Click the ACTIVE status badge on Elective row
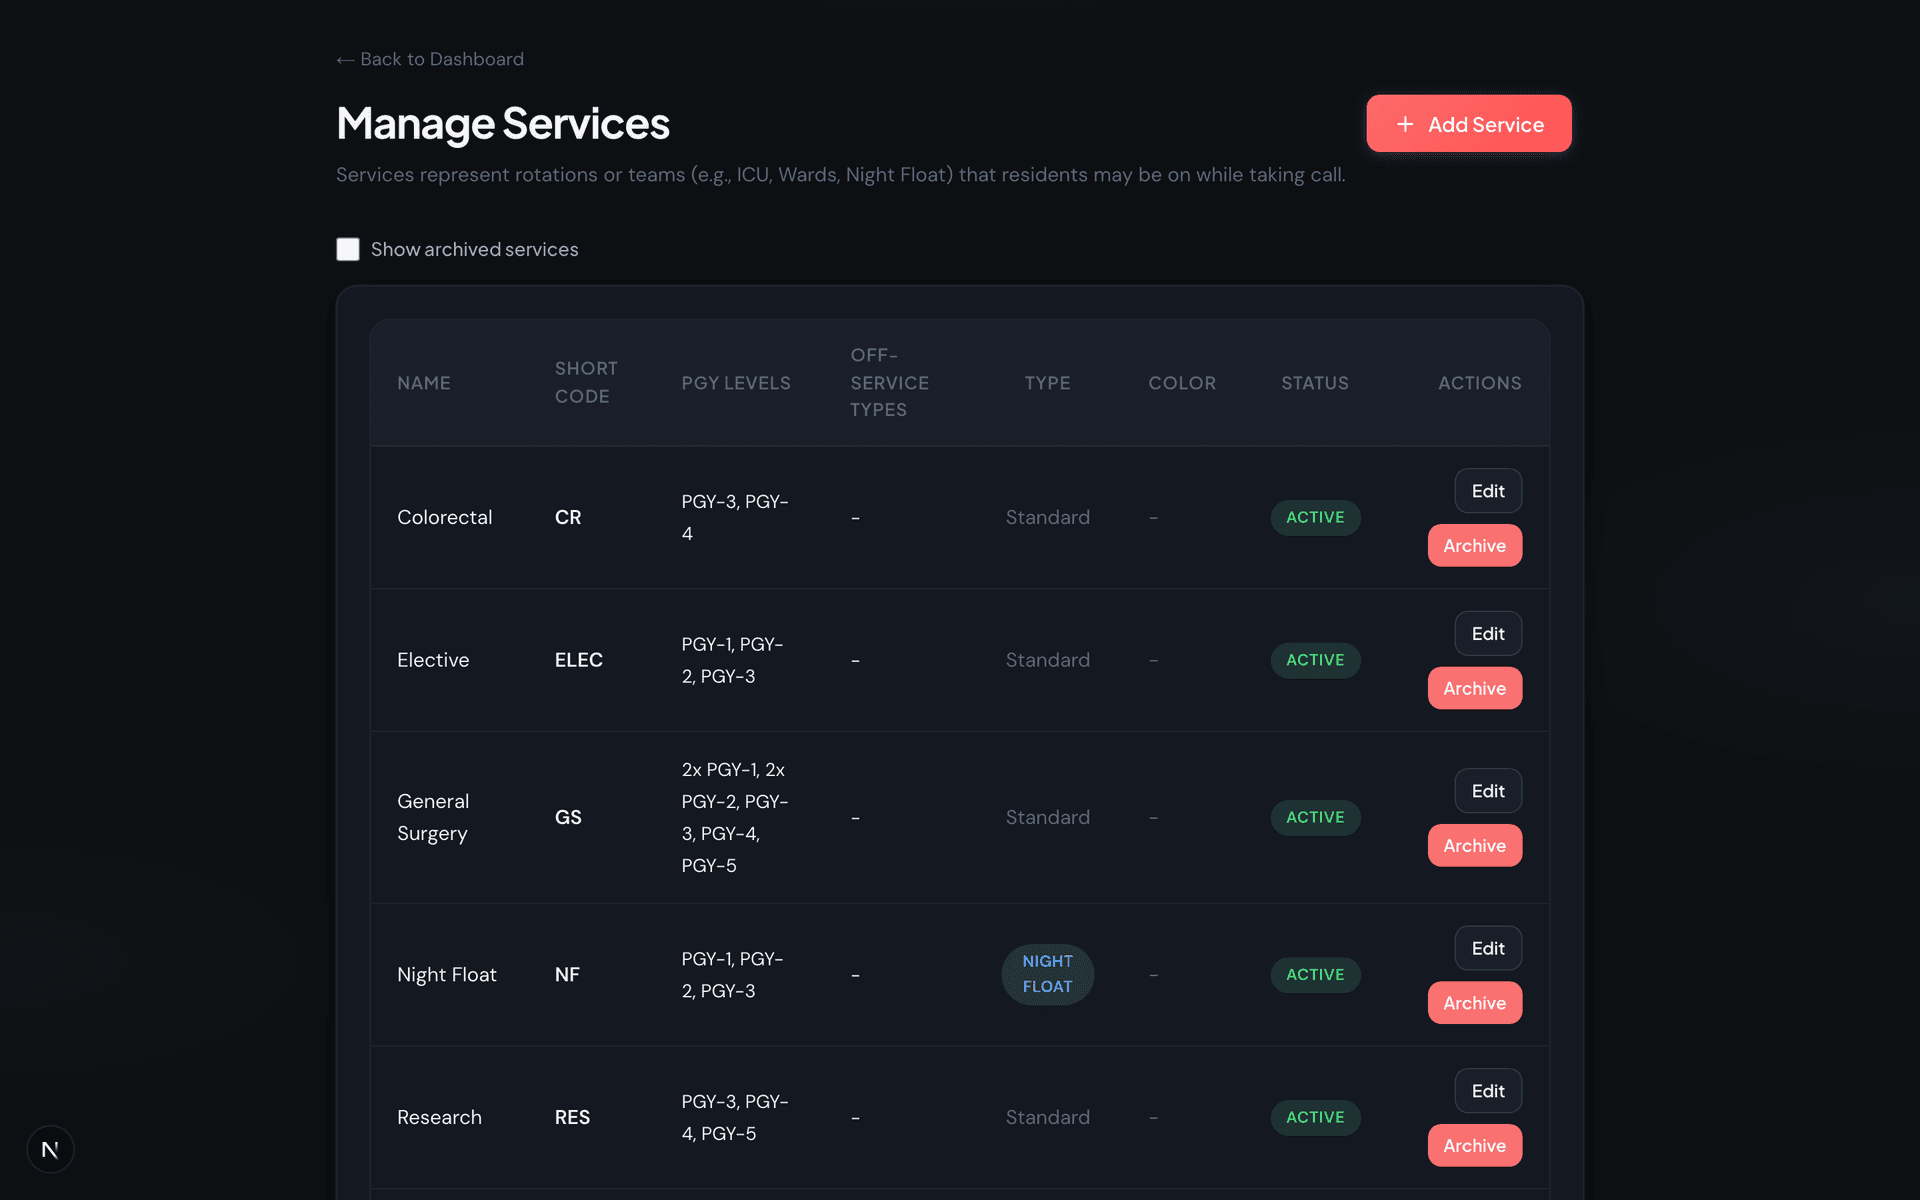1920x1200 pixels. (1314, 660)
